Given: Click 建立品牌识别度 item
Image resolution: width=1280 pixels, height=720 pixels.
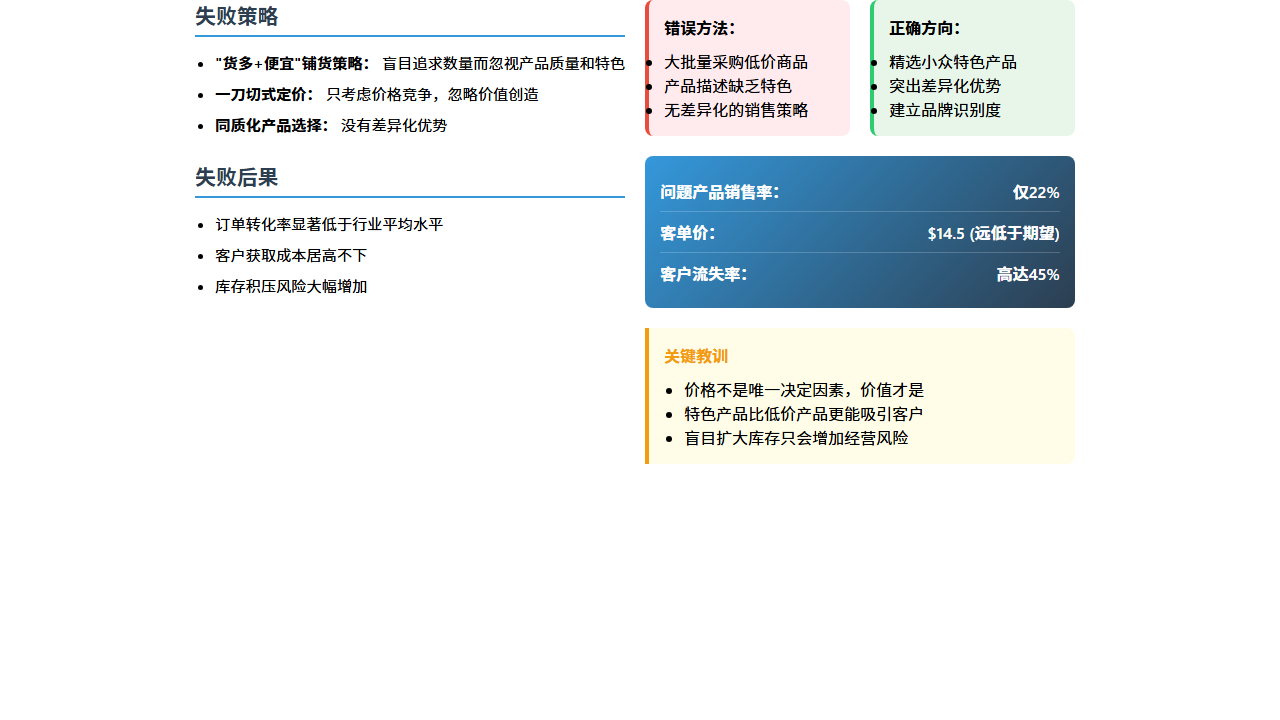Looking at the screenshot, I should click(x=945, y=110).
